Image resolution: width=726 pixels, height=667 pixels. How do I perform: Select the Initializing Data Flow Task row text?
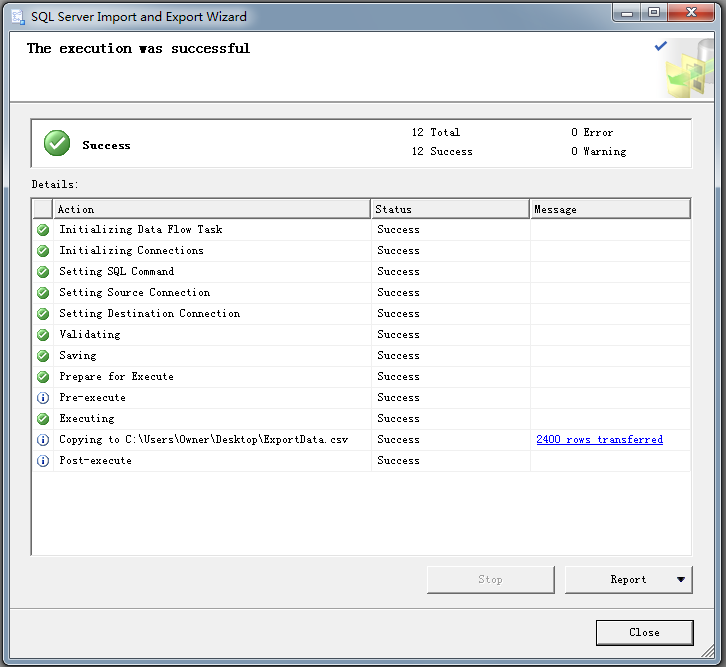click(141, 230)
